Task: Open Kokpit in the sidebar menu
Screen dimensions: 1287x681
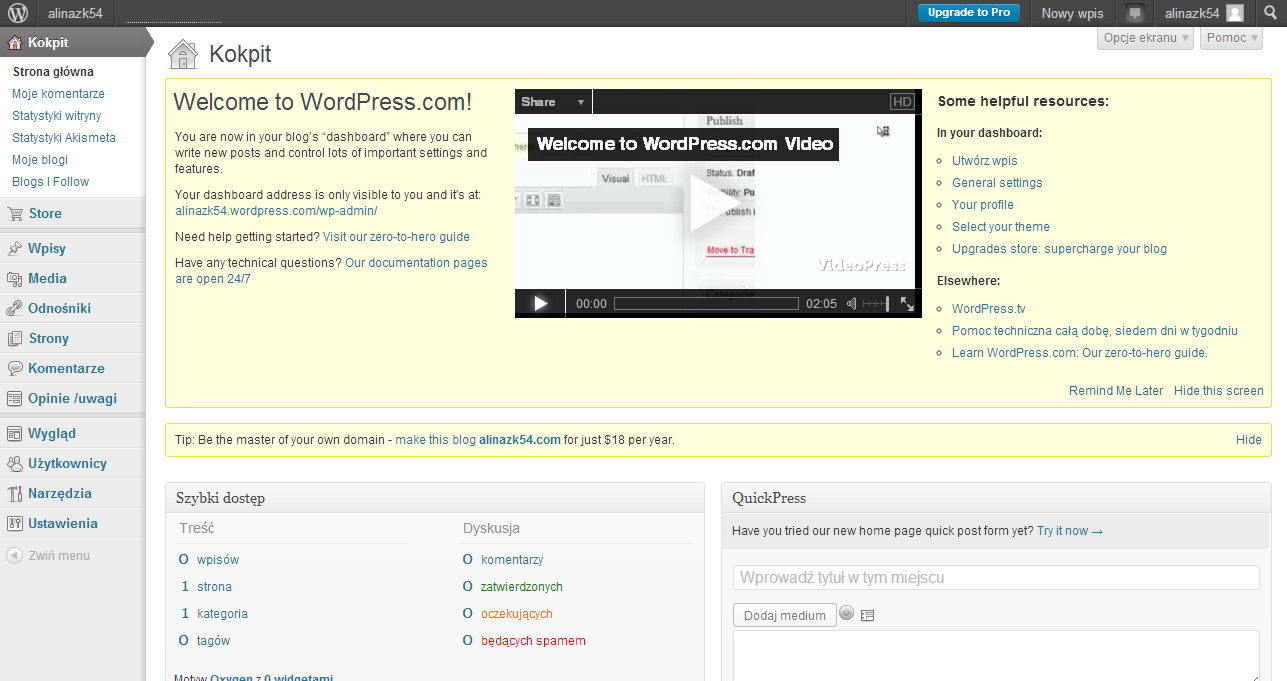Action: (x=72, y=42)
